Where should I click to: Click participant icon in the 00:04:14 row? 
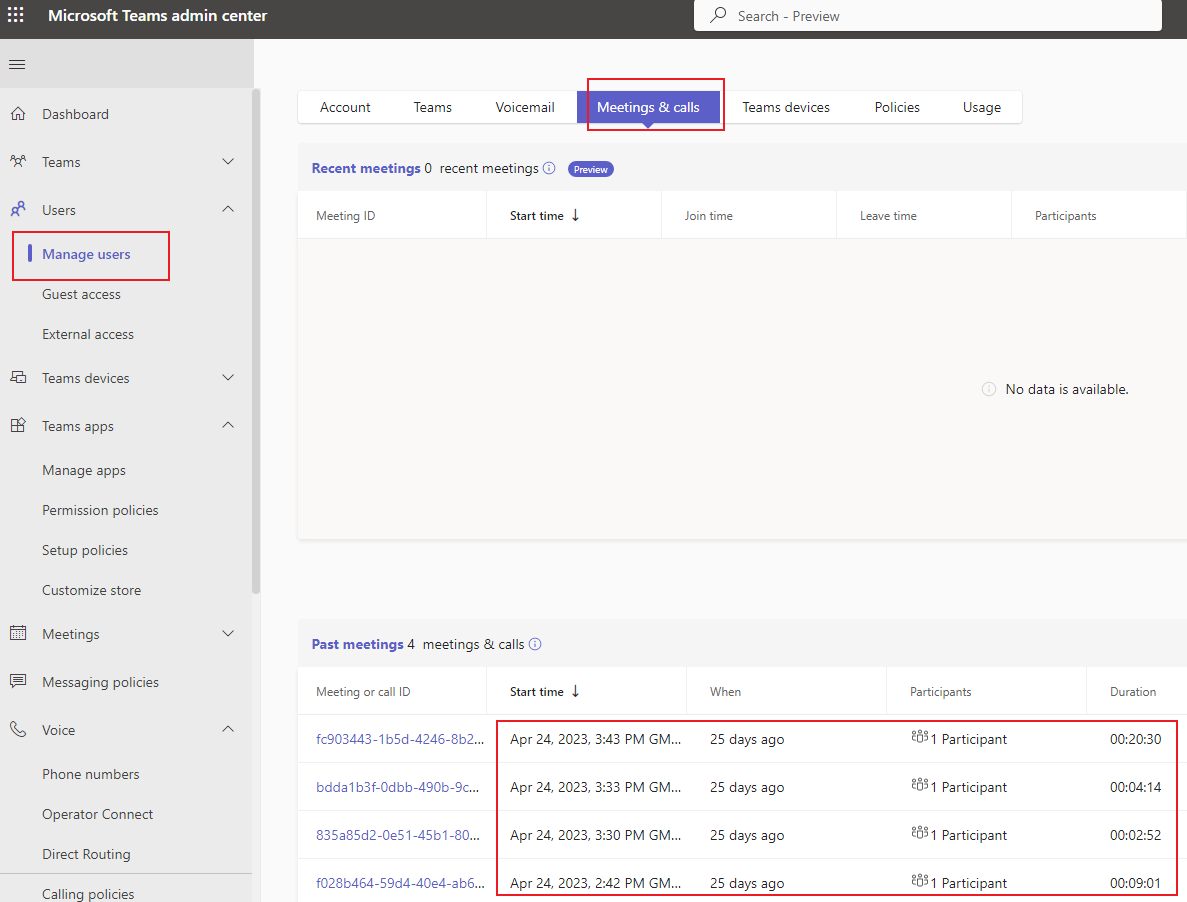920,785
